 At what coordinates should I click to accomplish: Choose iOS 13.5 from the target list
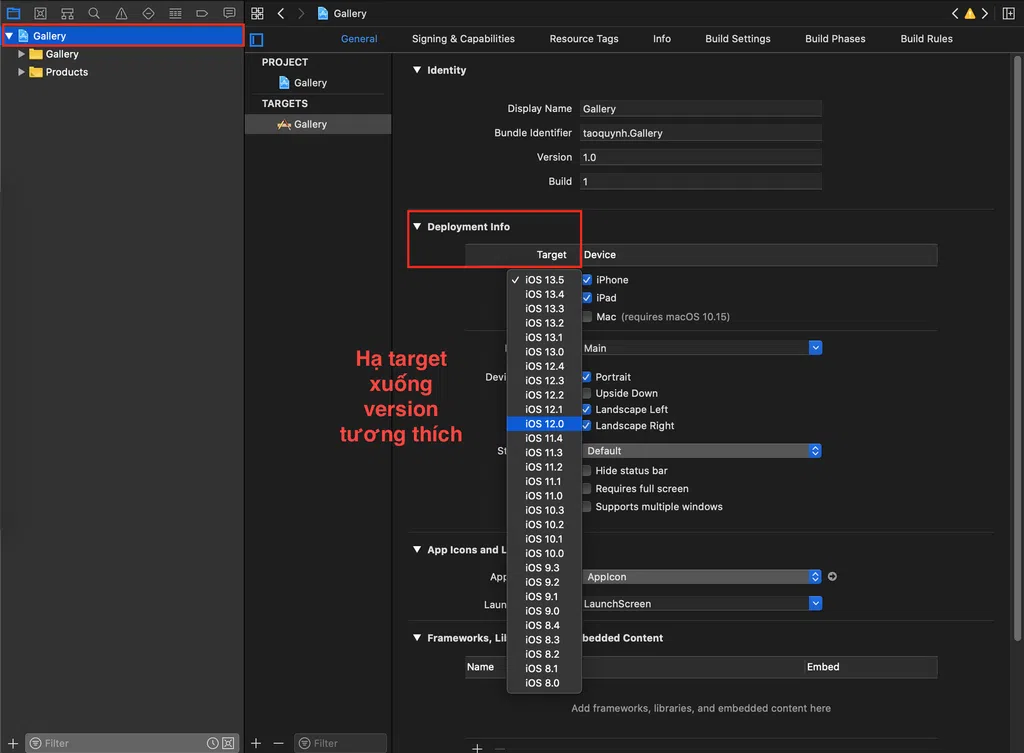(x=544, y=280)
